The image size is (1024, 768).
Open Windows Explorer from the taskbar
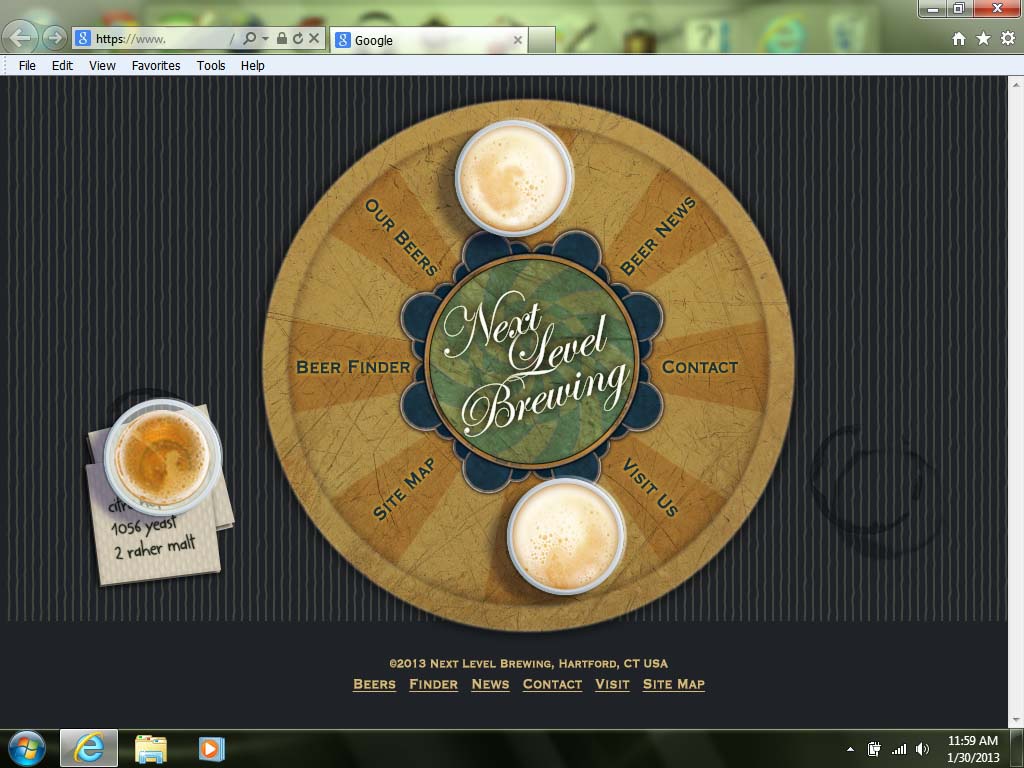pyautogui.click(x=151, y=748)
